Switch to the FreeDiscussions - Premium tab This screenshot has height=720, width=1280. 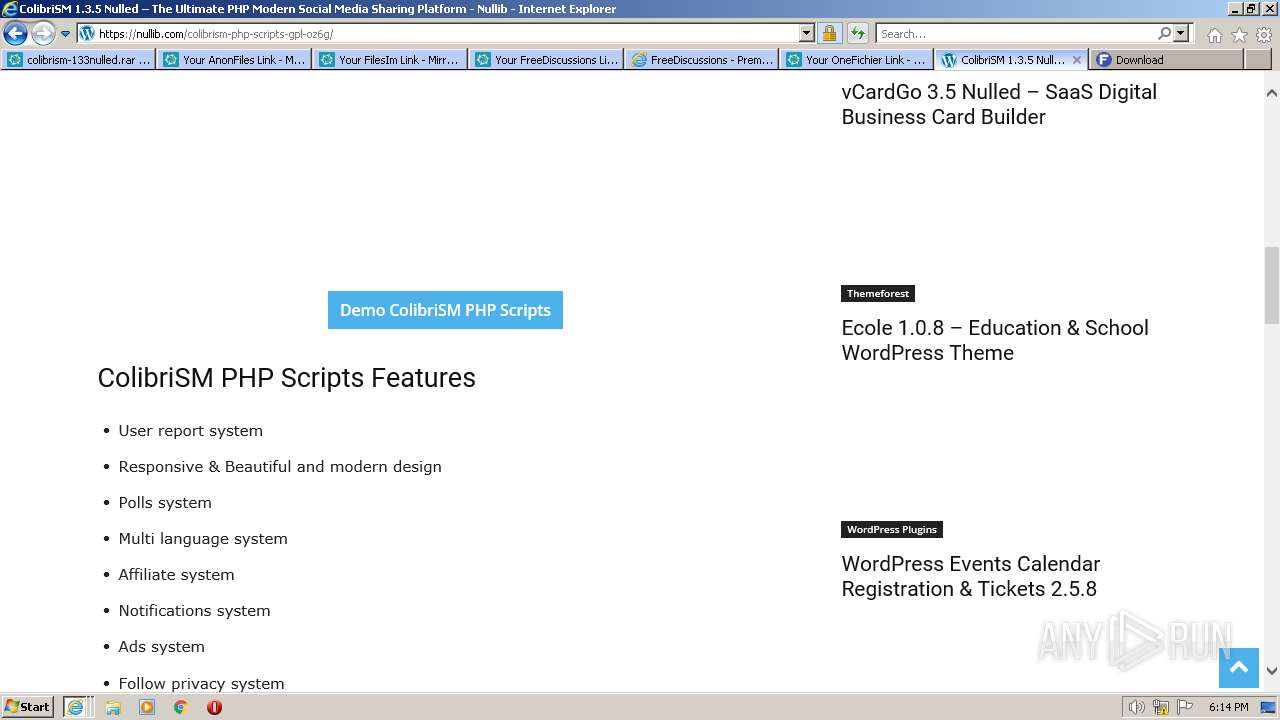(x=702, y=60)
